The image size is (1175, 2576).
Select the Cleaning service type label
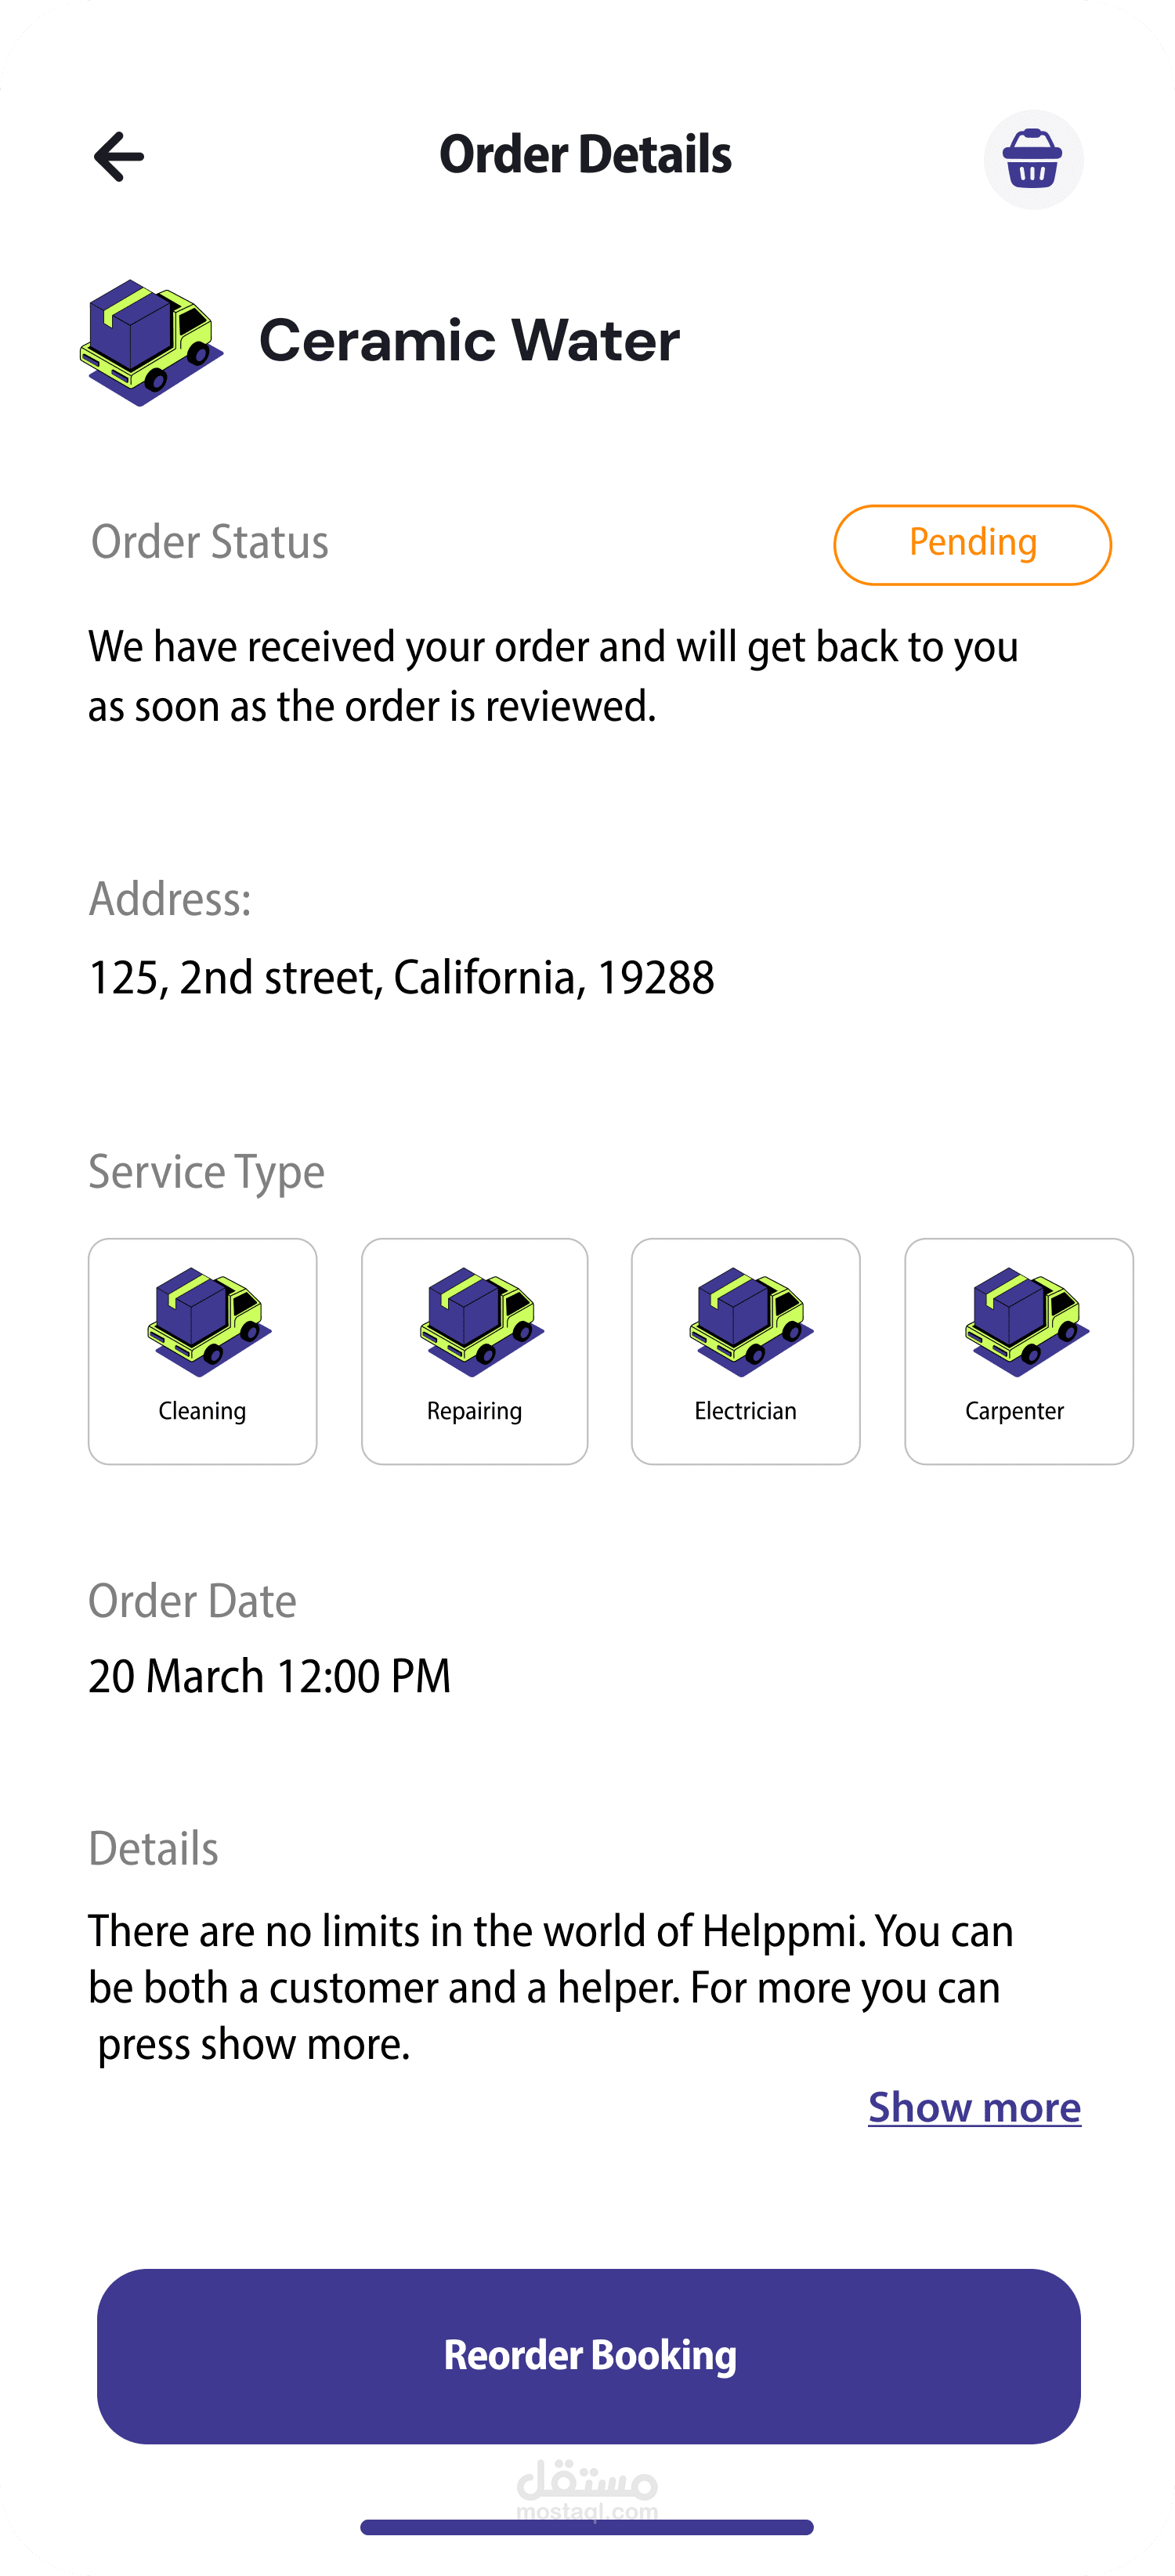click(202, 1411)
